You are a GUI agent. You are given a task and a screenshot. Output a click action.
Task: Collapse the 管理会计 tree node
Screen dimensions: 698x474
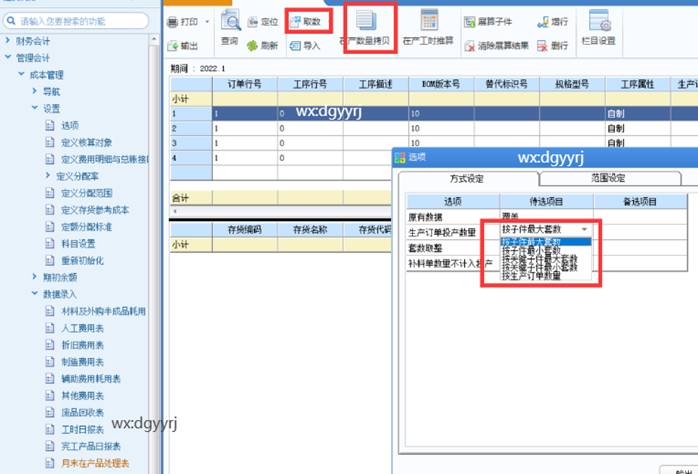pos(8,57)
